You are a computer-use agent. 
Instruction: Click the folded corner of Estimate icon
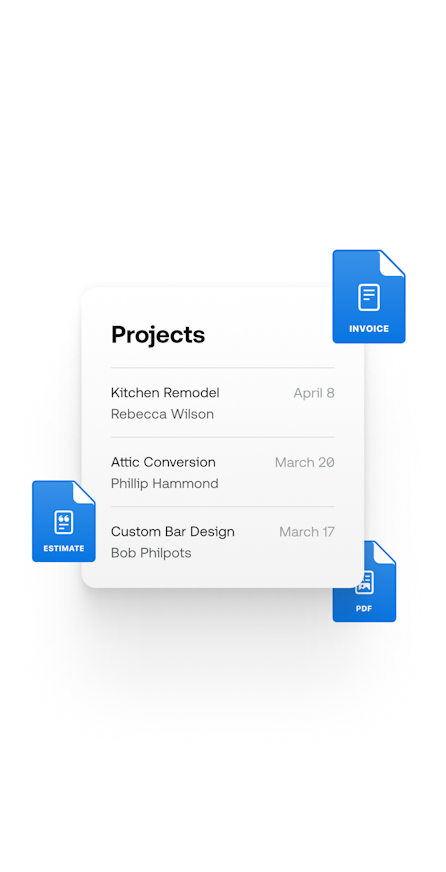pos(83,492)
